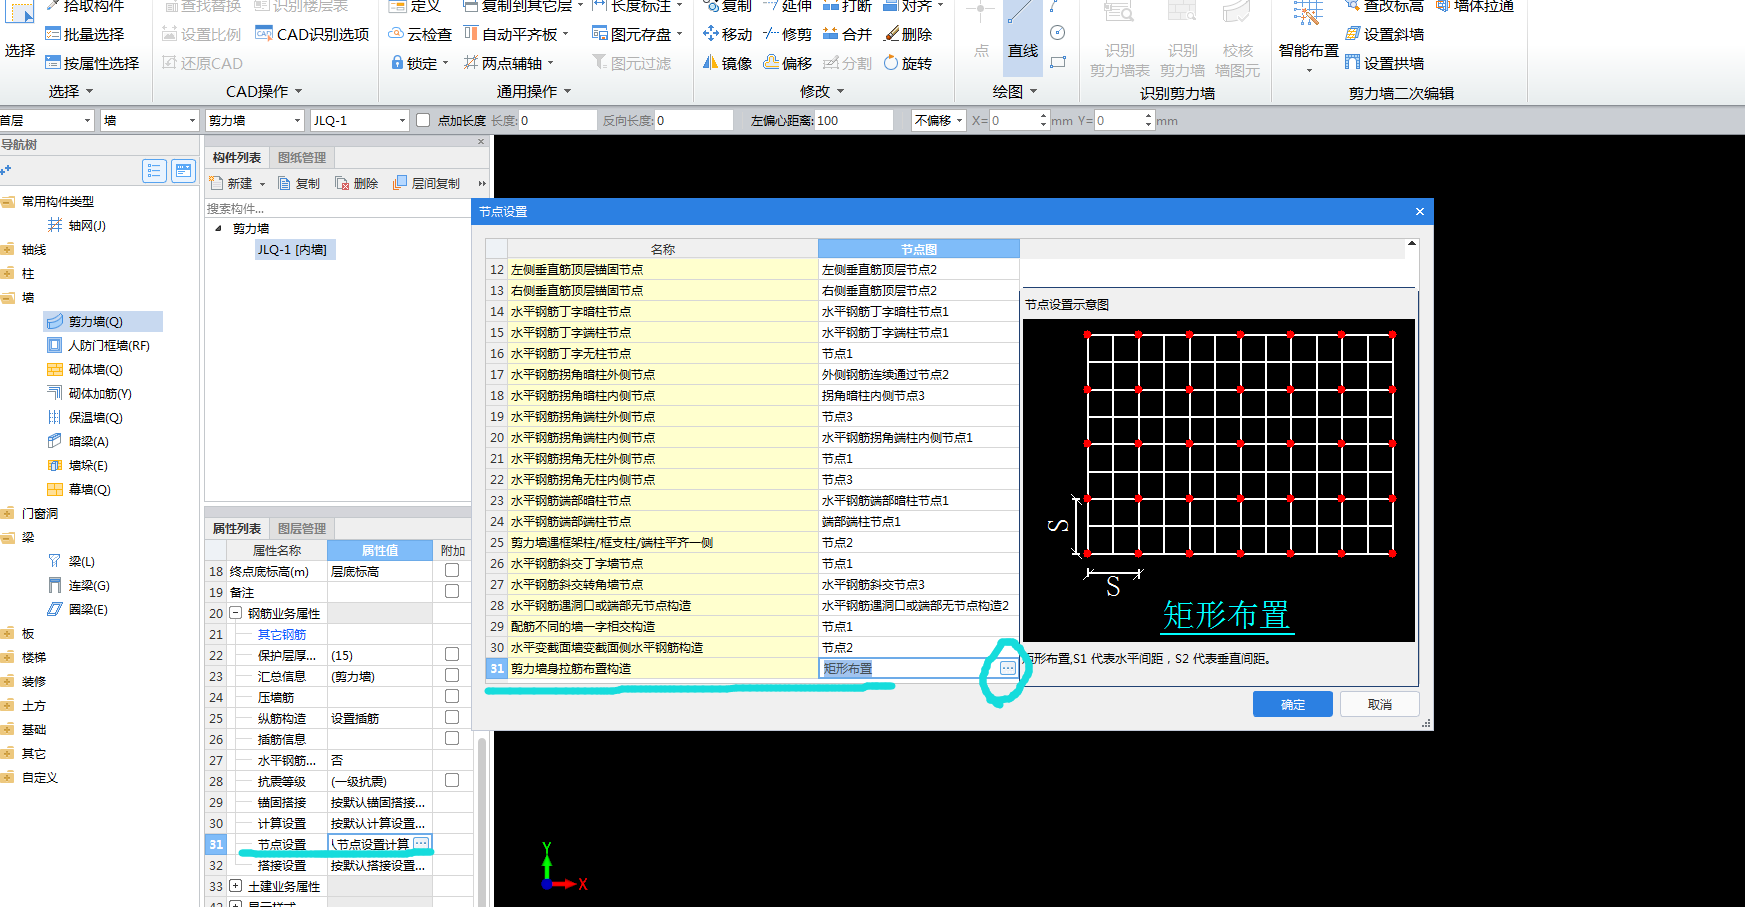Switch to 构件列表 tab
The height and width of the screenshot is (907, 1745).
[x=237, y=158]
